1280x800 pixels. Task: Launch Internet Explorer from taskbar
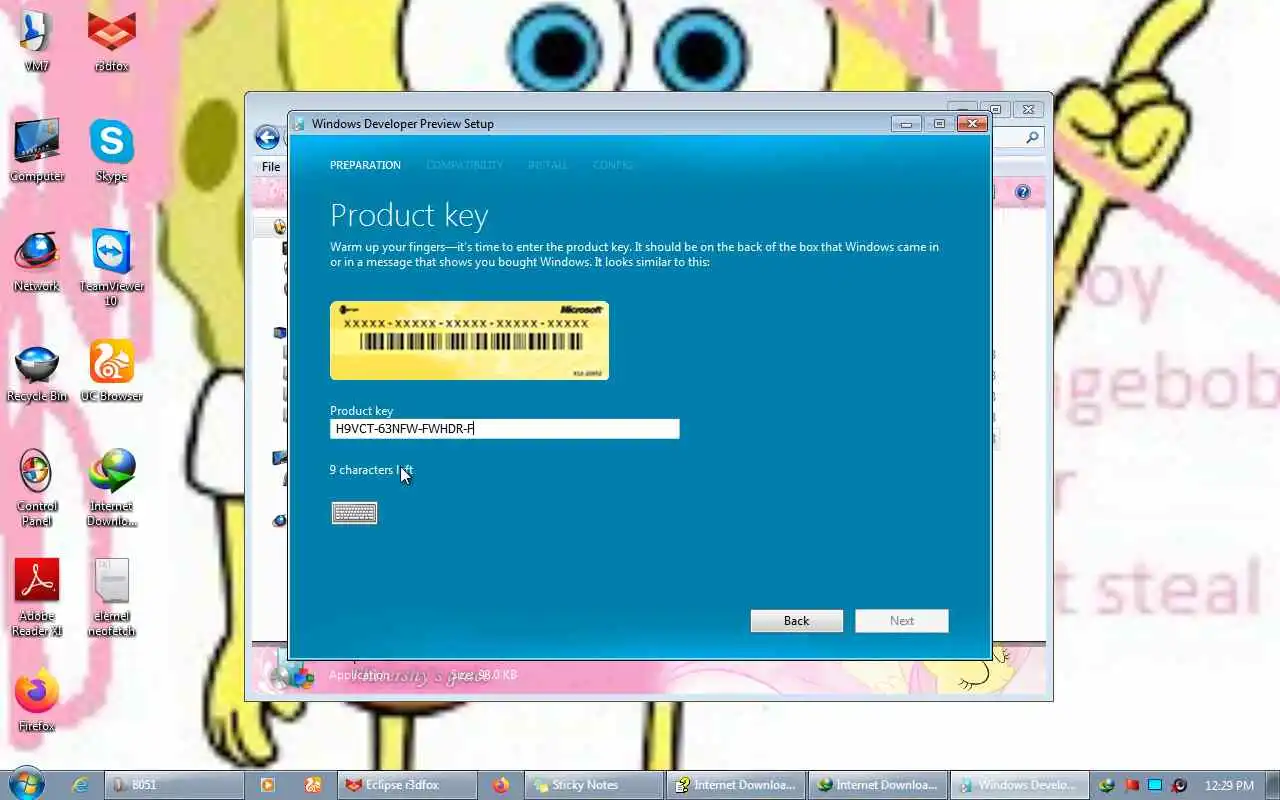coord(81,785)
